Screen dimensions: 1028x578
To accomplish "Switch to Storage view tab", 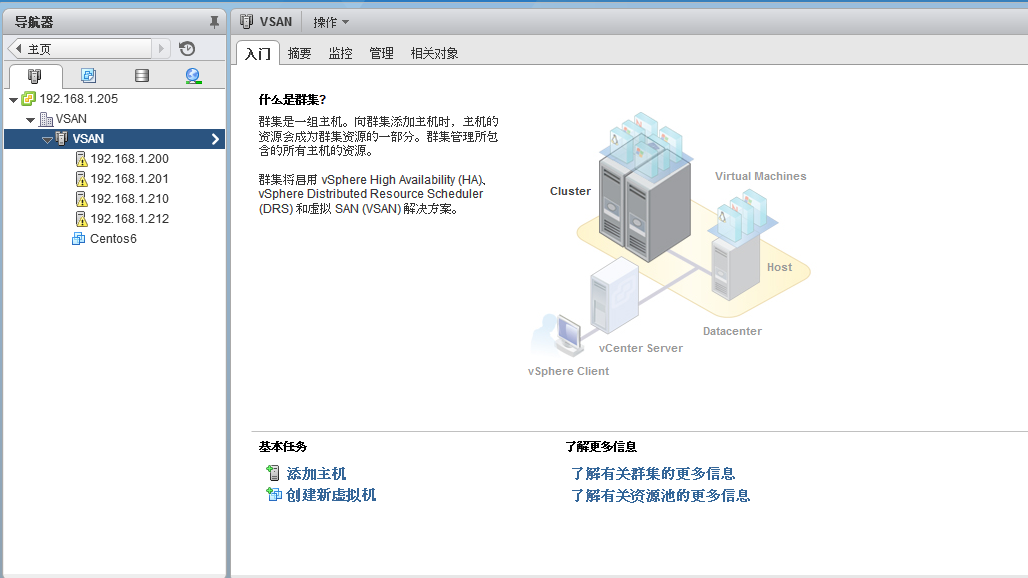I will [x=142, y=75].
